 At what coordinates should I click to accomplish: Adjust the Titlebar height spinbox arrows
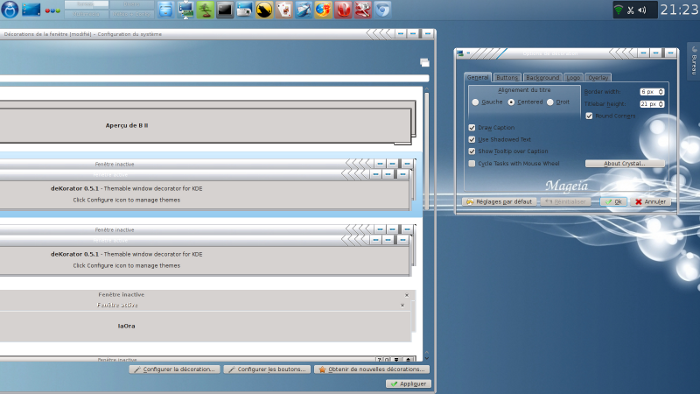coord(661,104)
